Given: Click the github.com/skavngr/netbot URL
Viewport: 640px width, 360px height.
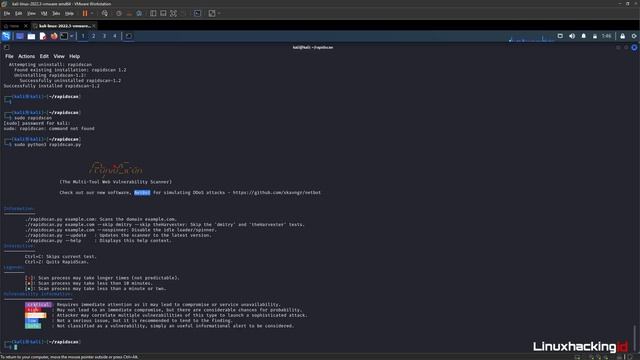Looking at the screenshot, I should point(277,193).
